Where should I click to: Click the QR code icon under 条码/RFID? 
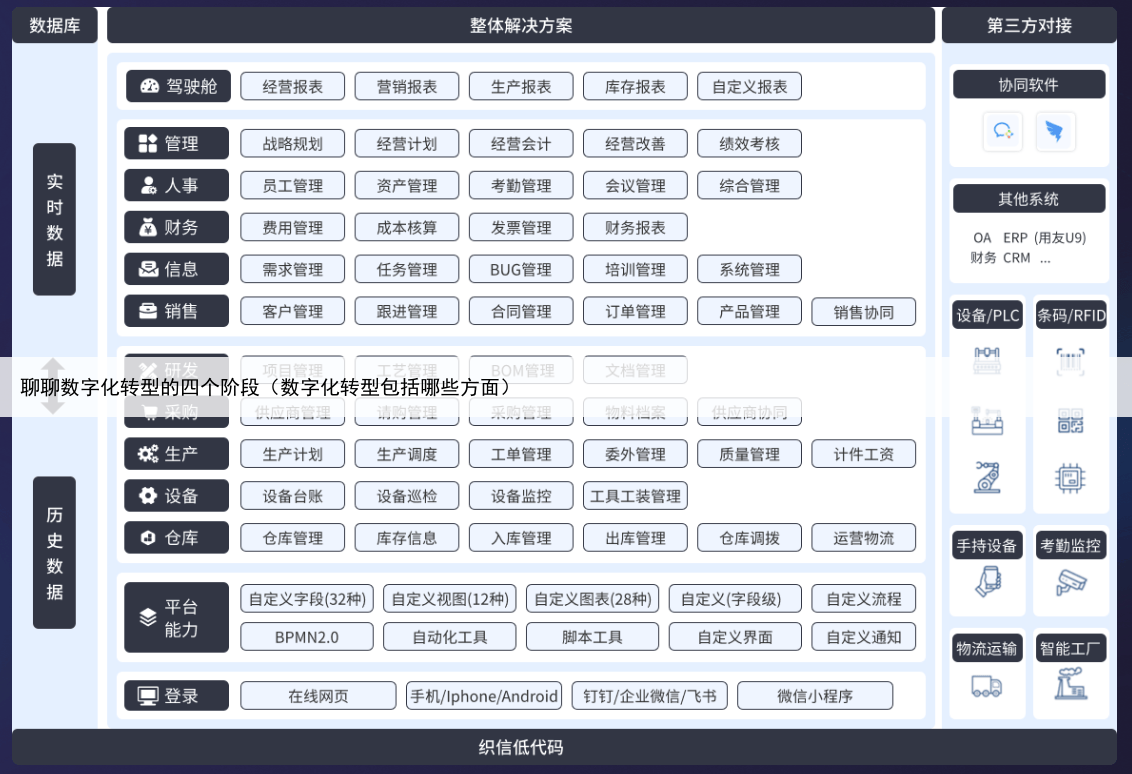[1070, 422]
